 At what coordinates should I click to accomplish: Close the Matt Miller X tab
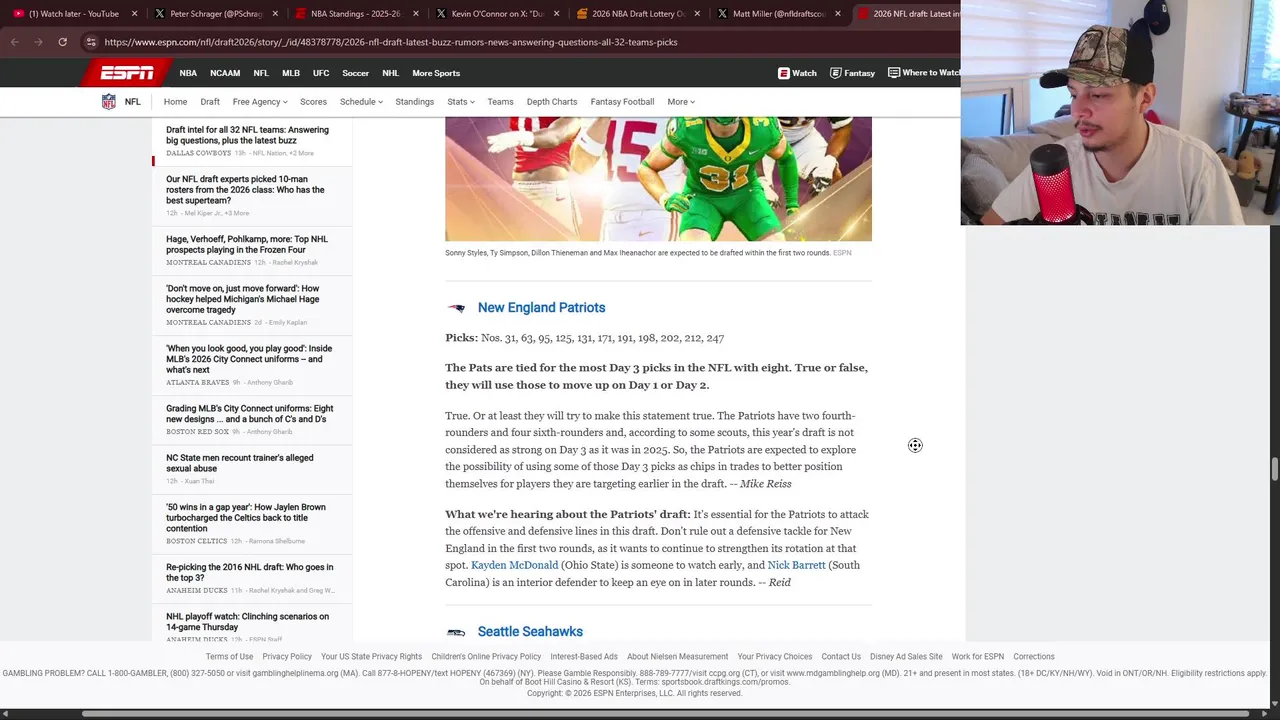(838, 14)
